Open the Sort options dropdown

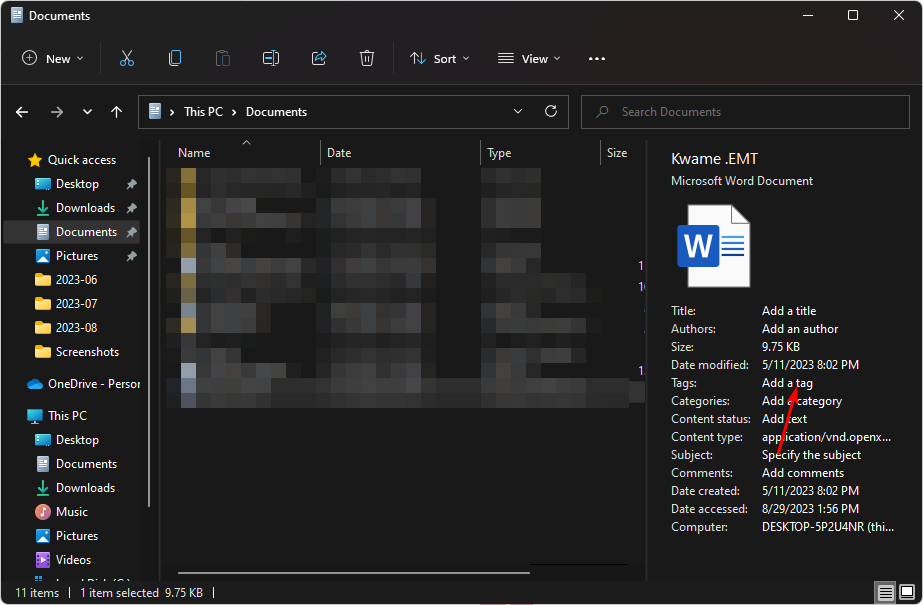click(440, 59)
